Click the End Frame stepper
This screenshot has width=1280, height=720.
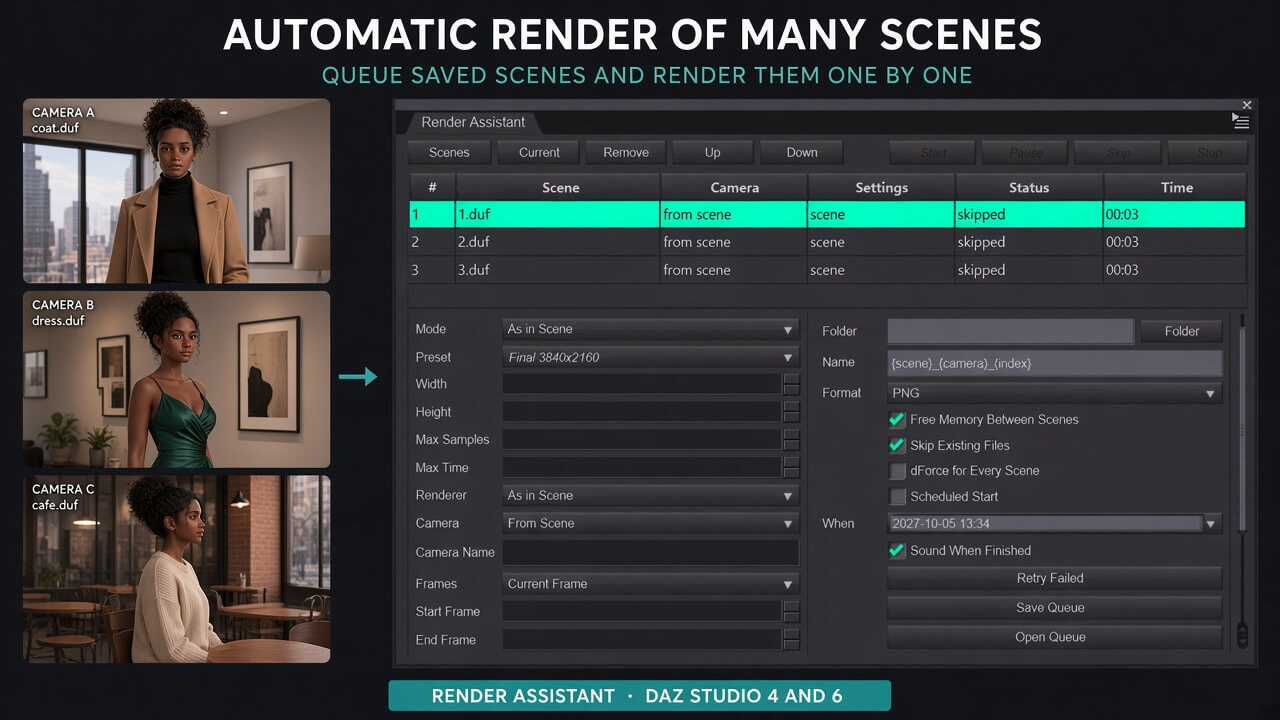791,640
